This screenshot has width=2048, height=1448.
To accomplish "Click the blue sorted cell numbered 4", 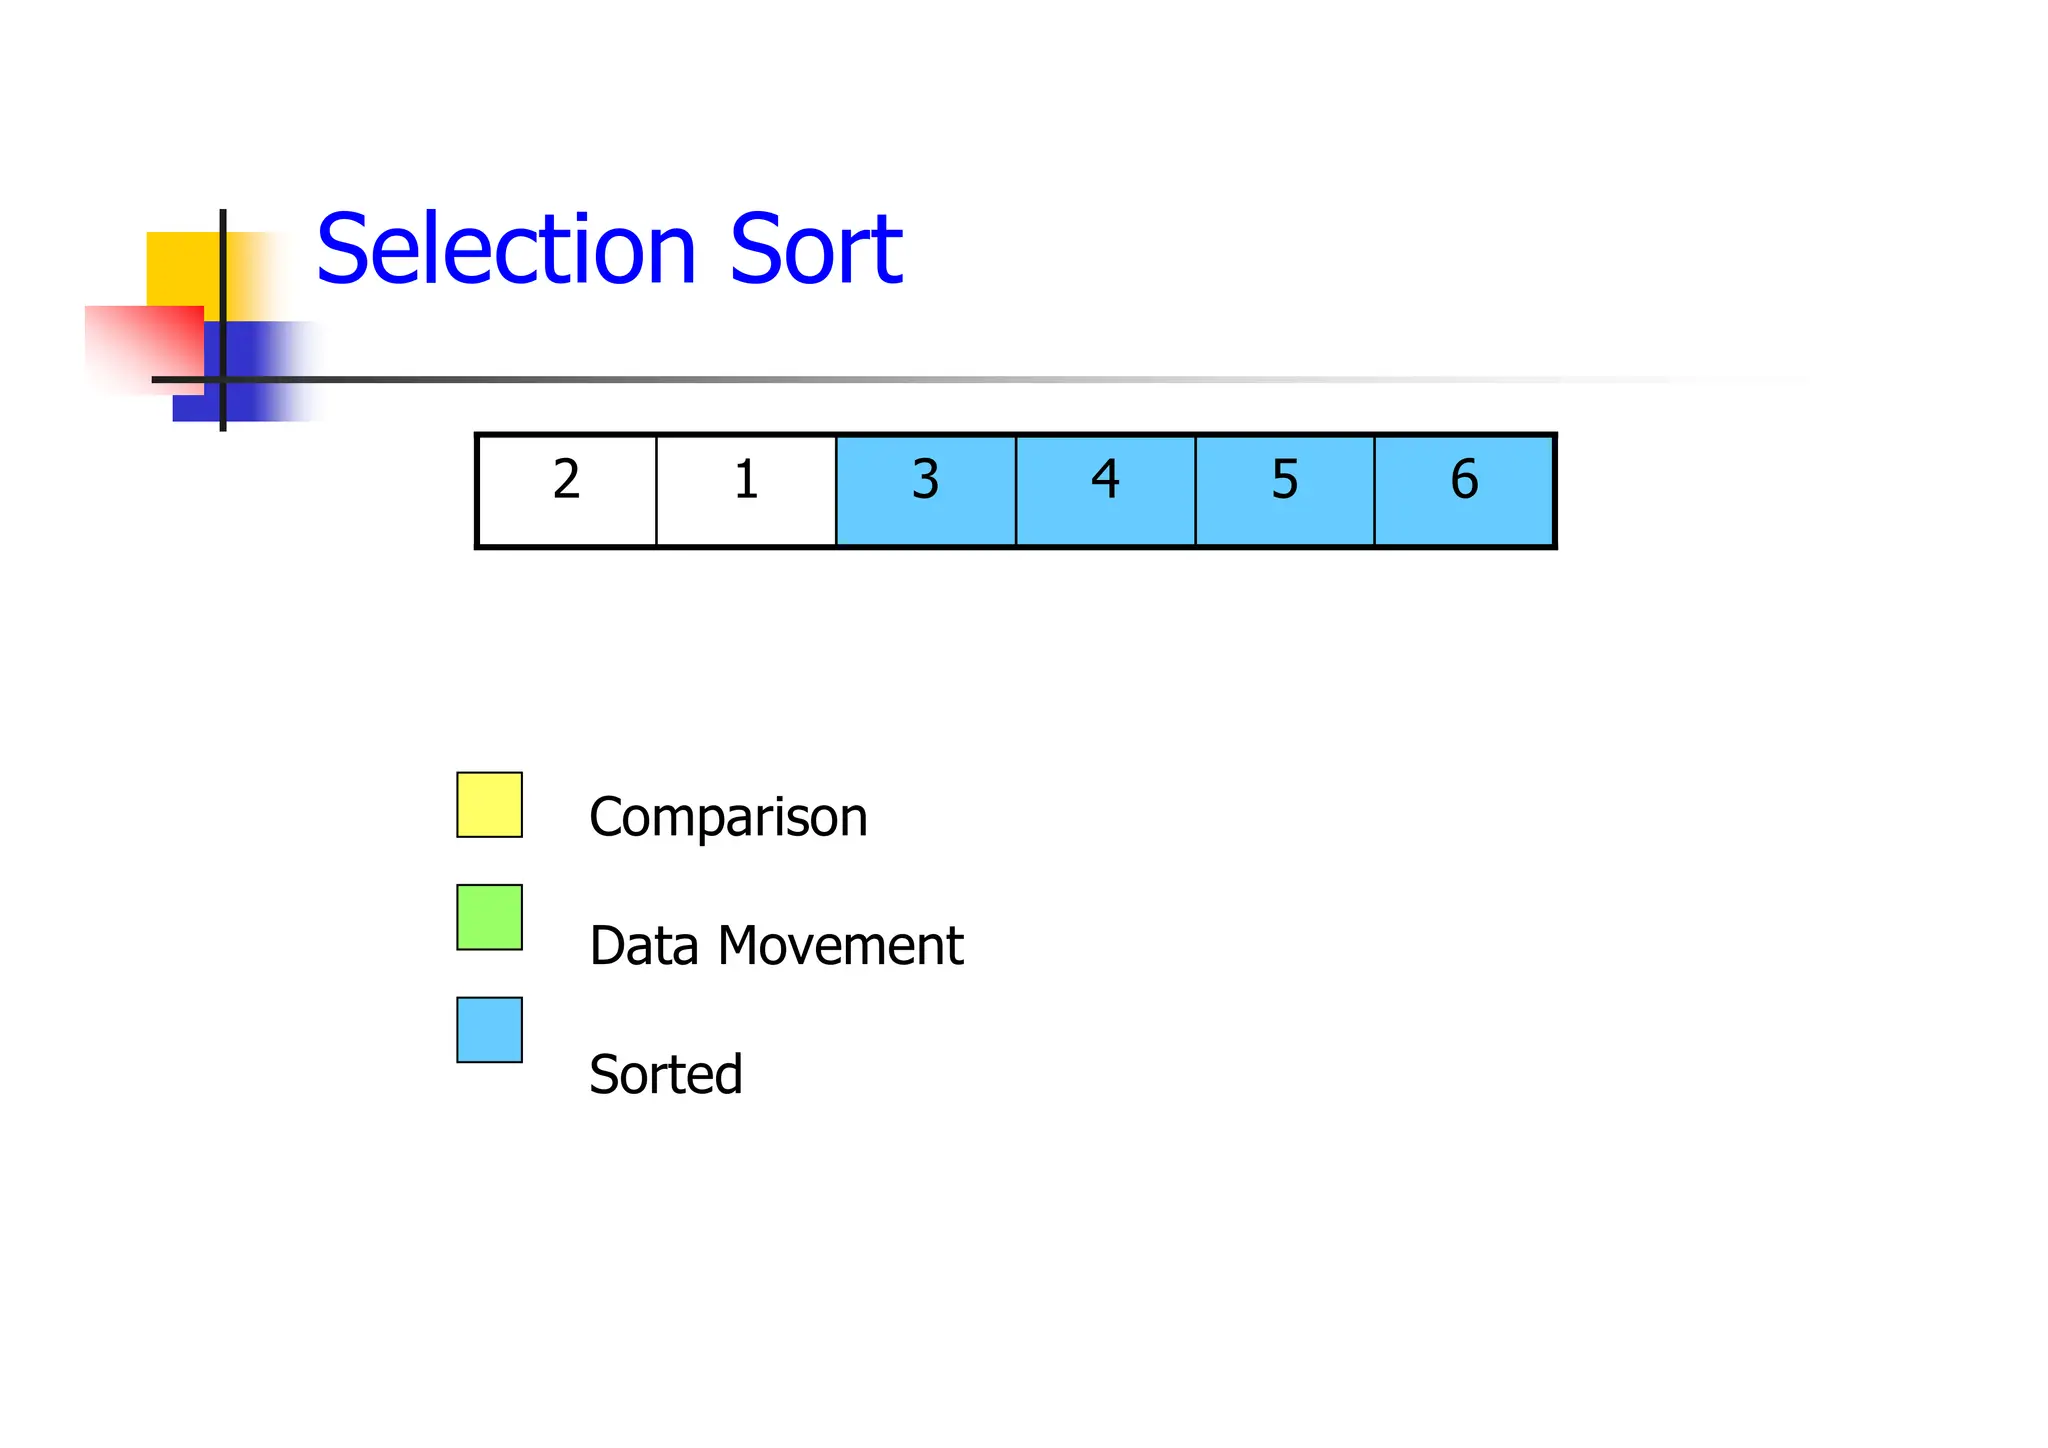I will 1105,490.
